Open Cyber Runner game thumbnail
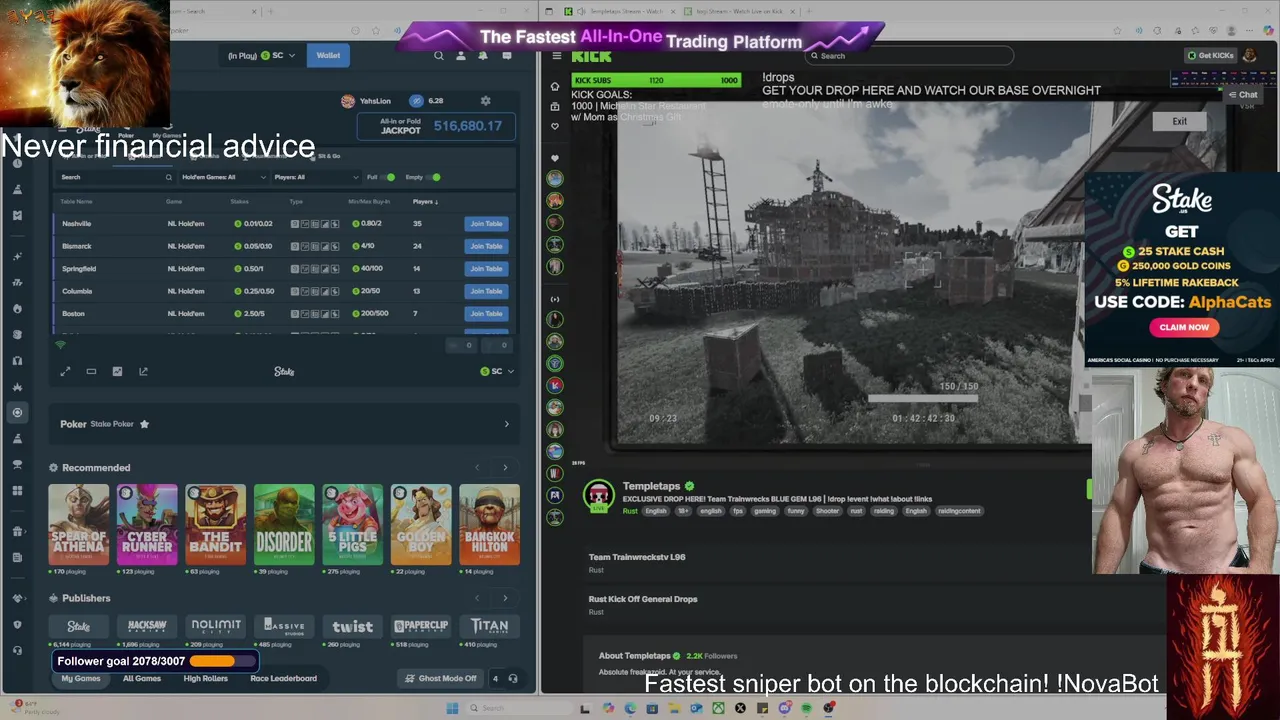This screenshot has width=1280, height=720. (x=147, y=525)
